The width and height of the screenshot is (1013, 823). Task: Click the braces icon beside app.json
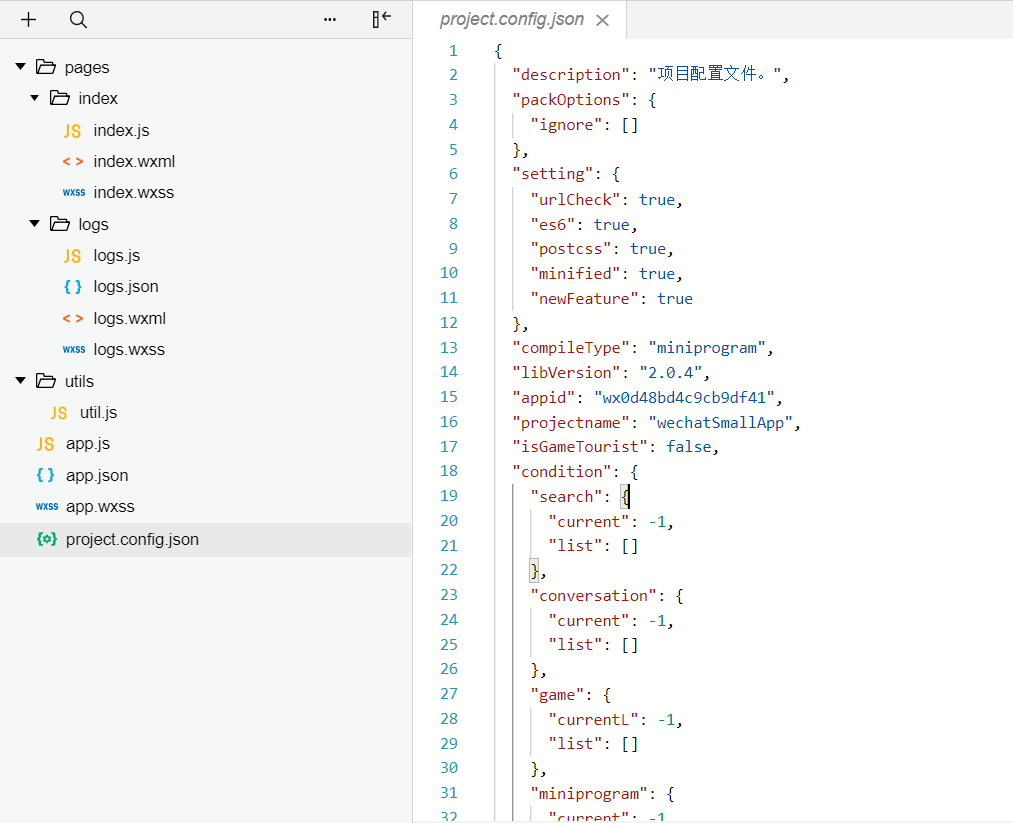[45, 475]
